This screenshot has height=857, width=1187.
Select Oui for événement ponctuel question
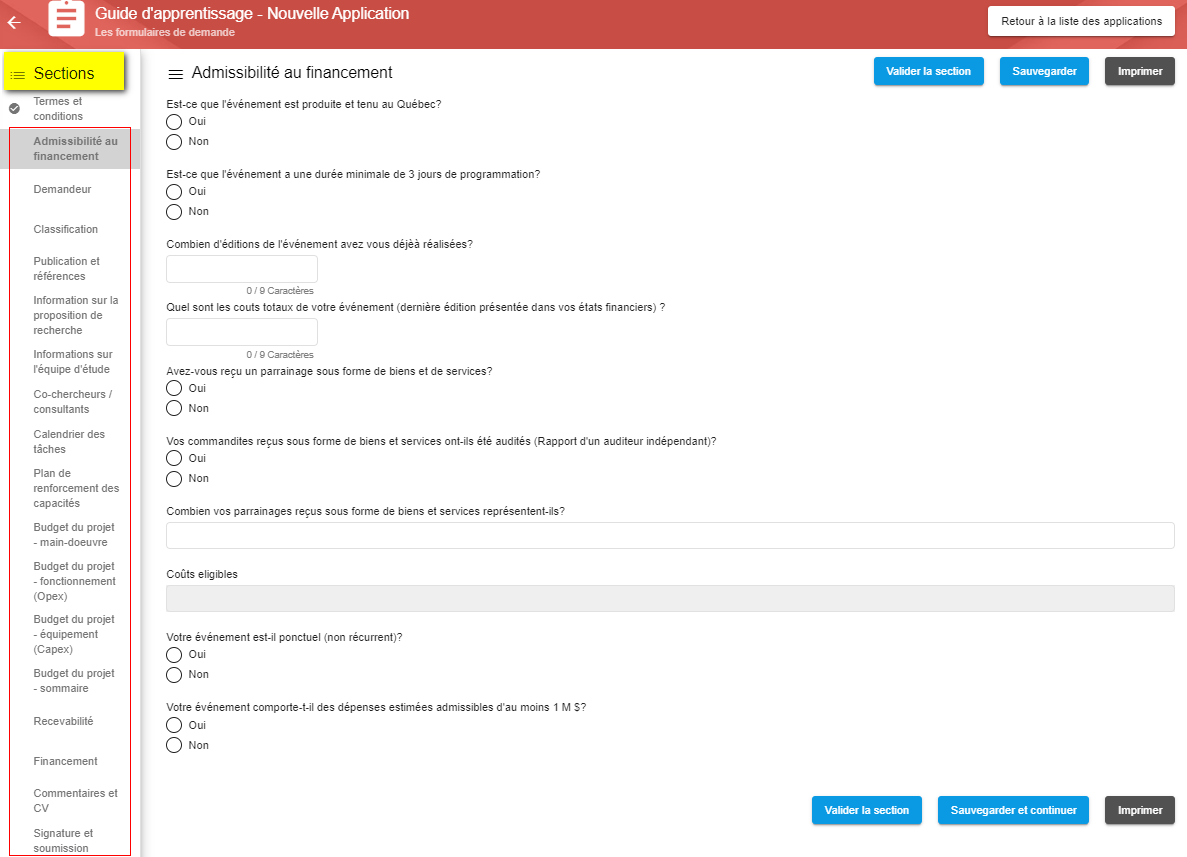(x=174, y=655)
